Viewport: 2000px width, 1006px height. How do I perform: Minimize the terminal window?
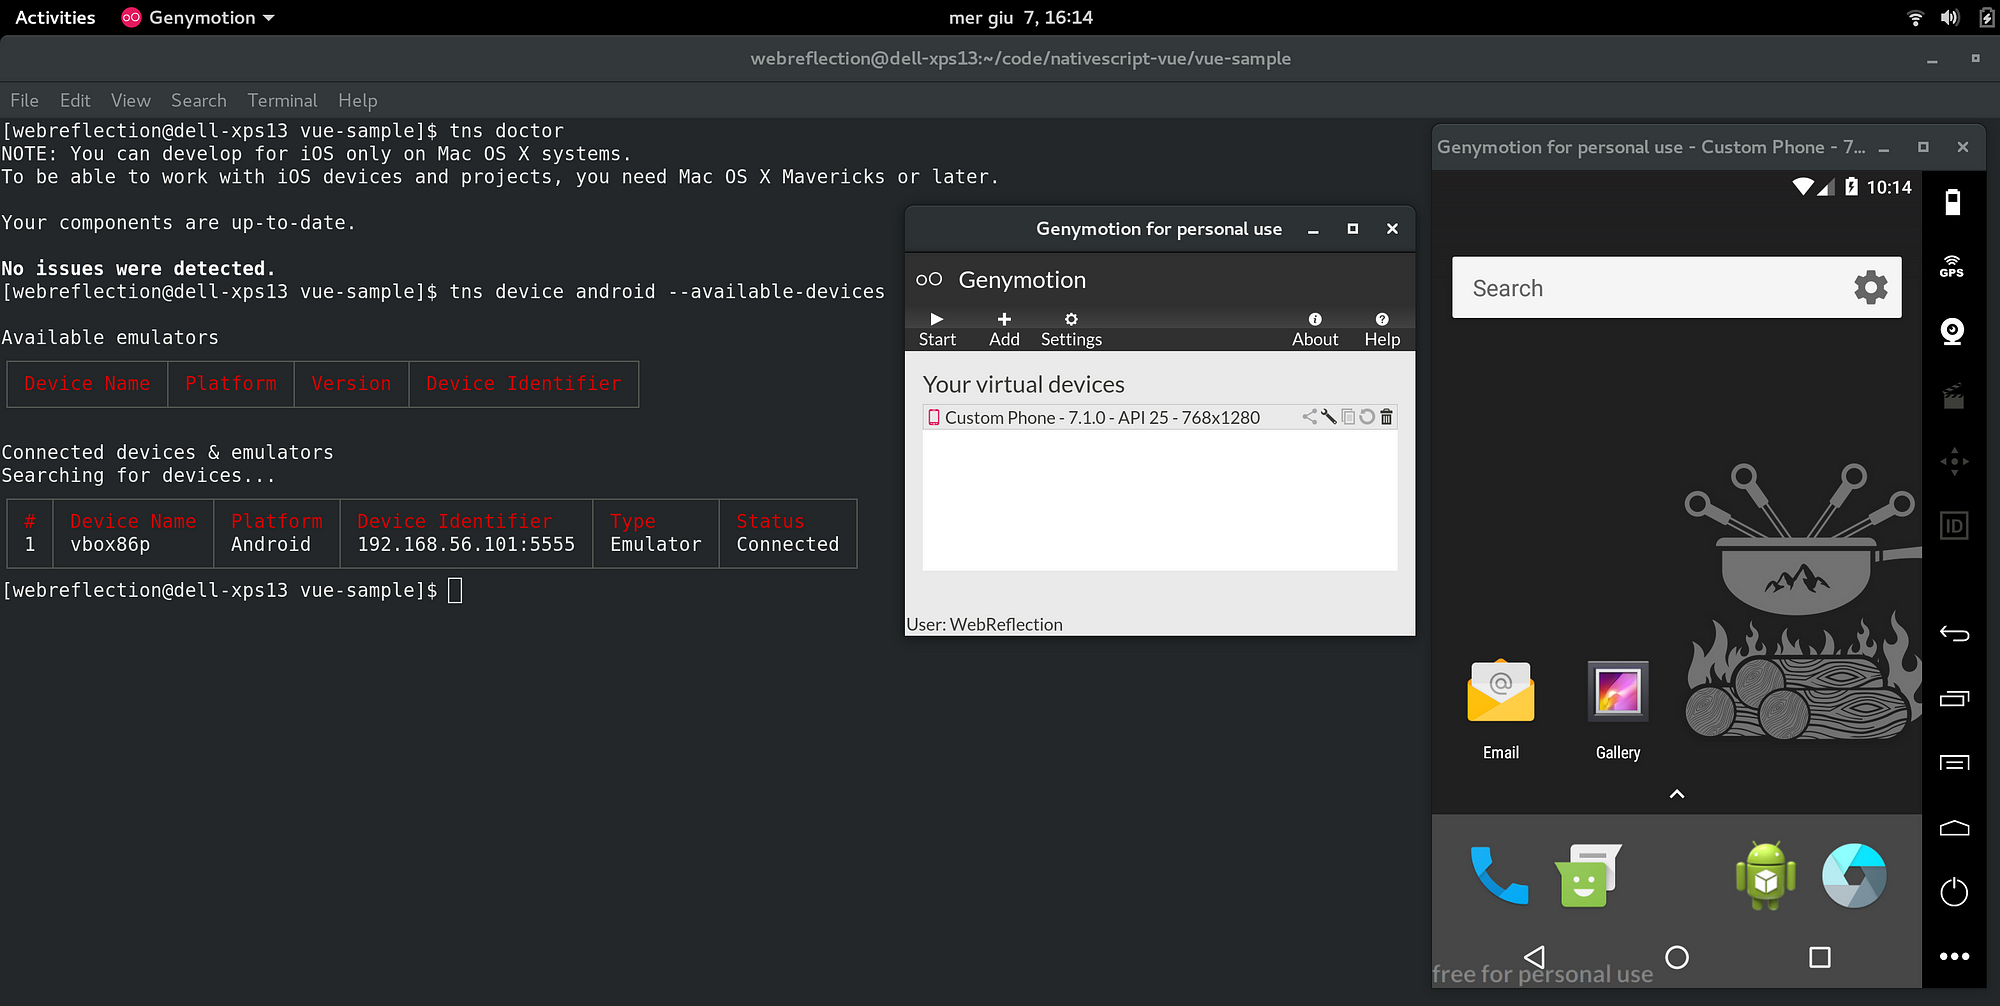[x=1932, y=59]
